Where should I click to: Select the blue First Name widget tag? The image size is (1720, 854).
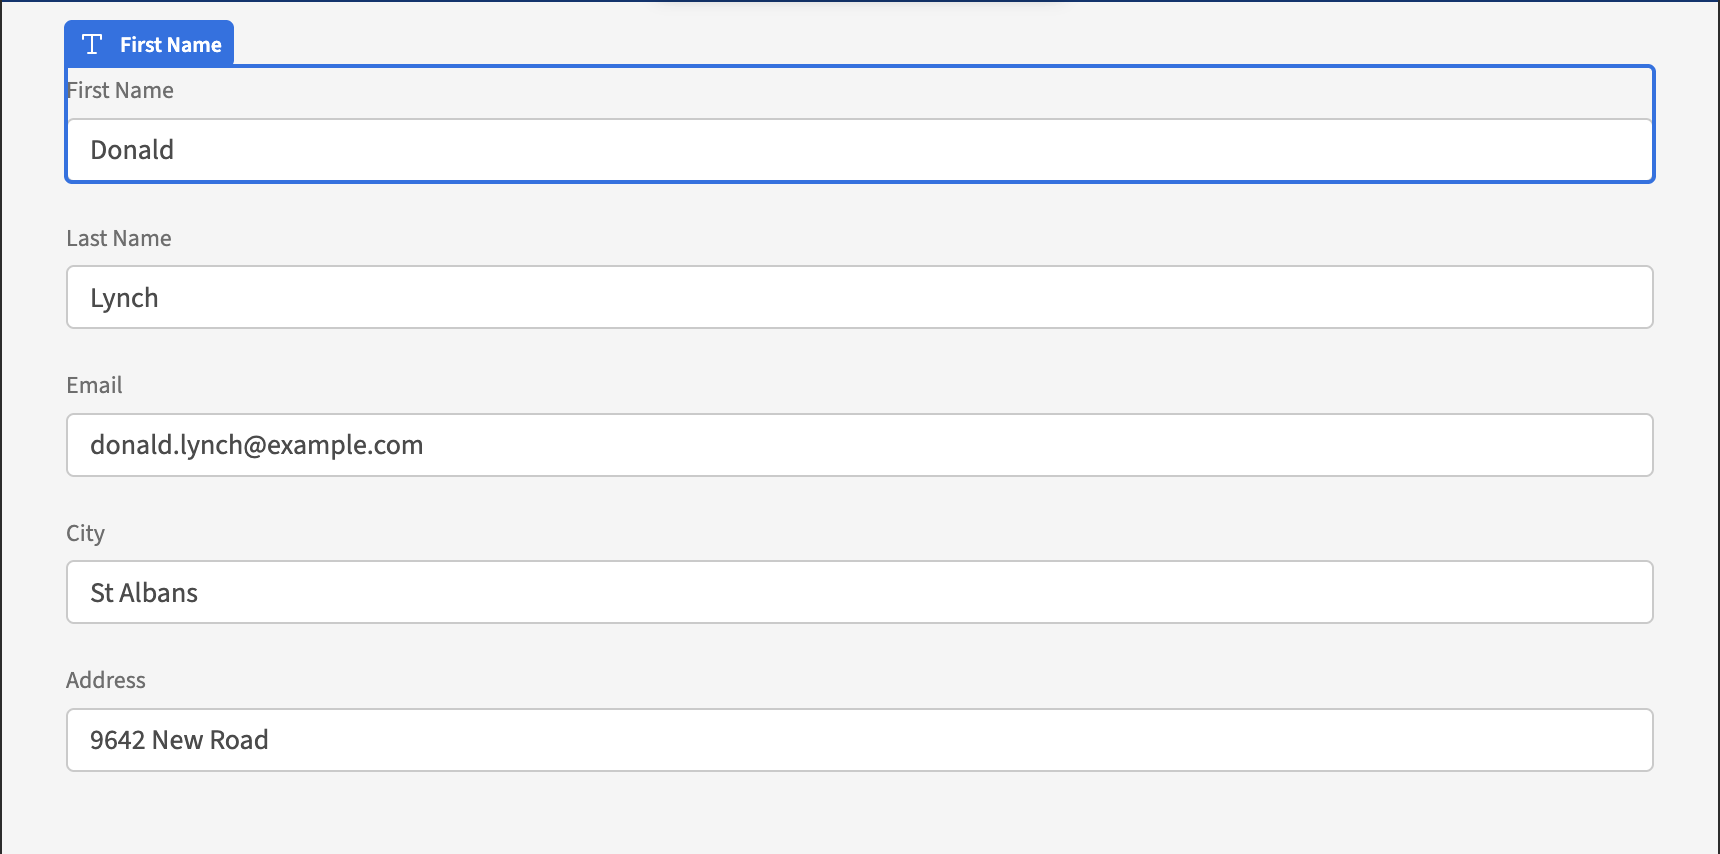tap(149, 43)
